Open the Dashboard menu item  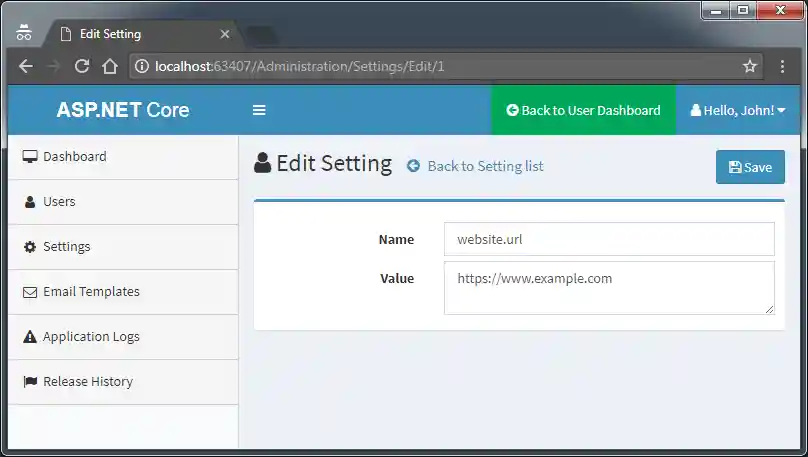tap(123, 157)
